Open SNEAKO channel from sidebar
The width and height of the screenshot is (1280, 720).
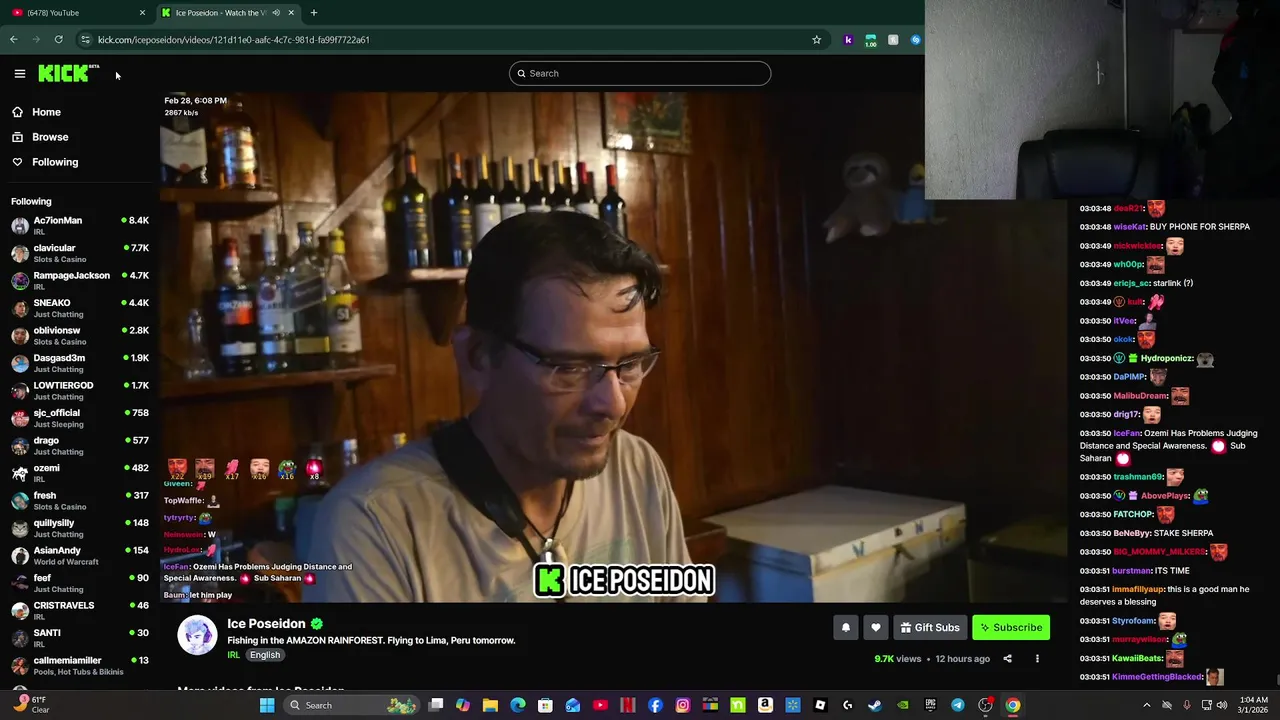80,308
